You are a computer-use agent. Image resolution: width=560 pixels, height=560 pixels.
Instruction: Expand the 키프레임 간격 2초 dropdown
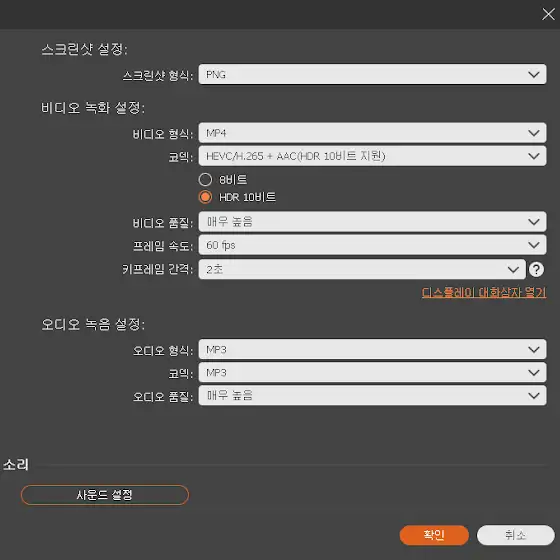pyautogui.click(x=362, y=269)
